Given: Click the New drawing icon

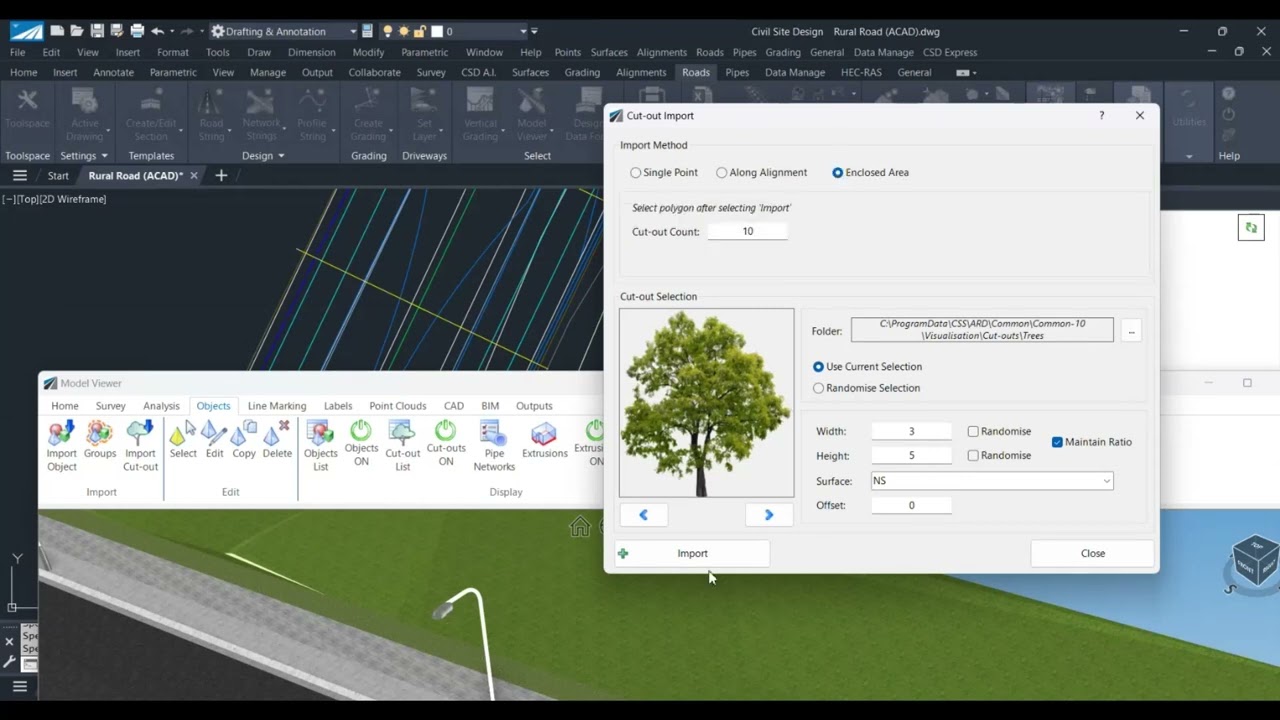Looking at the screenshot, I should click(58, 31).
